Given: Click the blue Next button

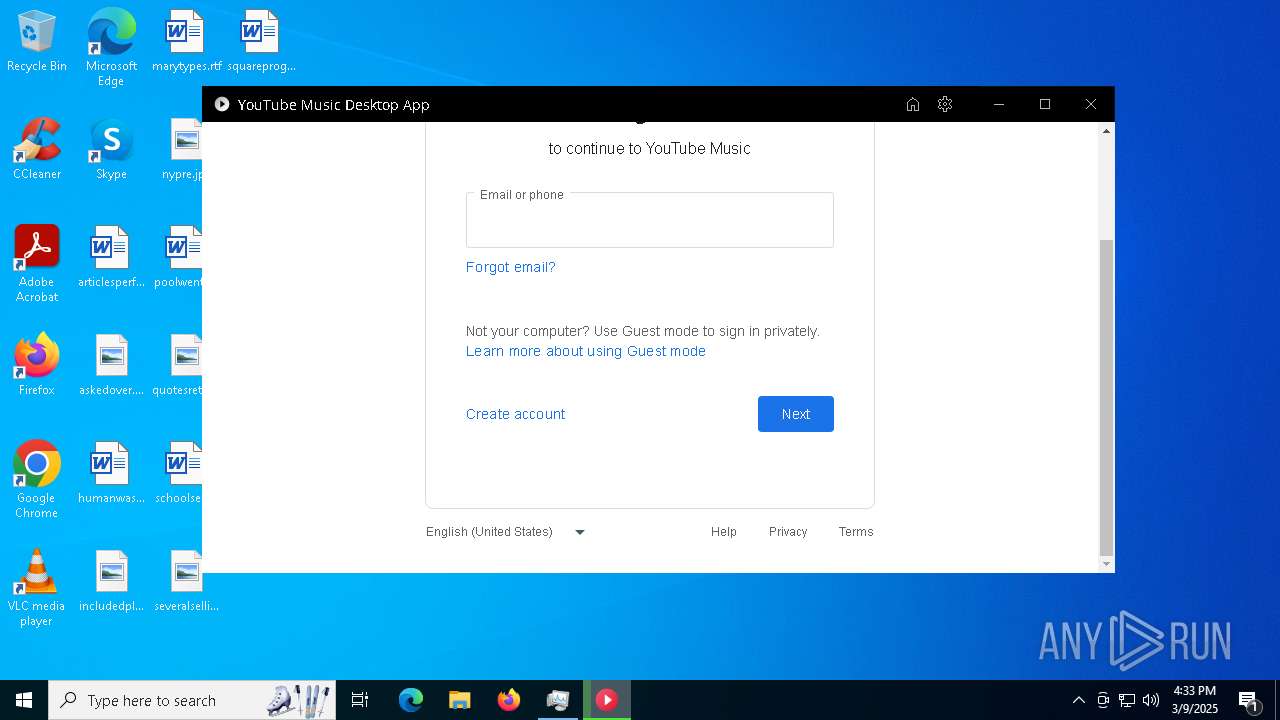Looking at the screenshot, I should [795, 414].
